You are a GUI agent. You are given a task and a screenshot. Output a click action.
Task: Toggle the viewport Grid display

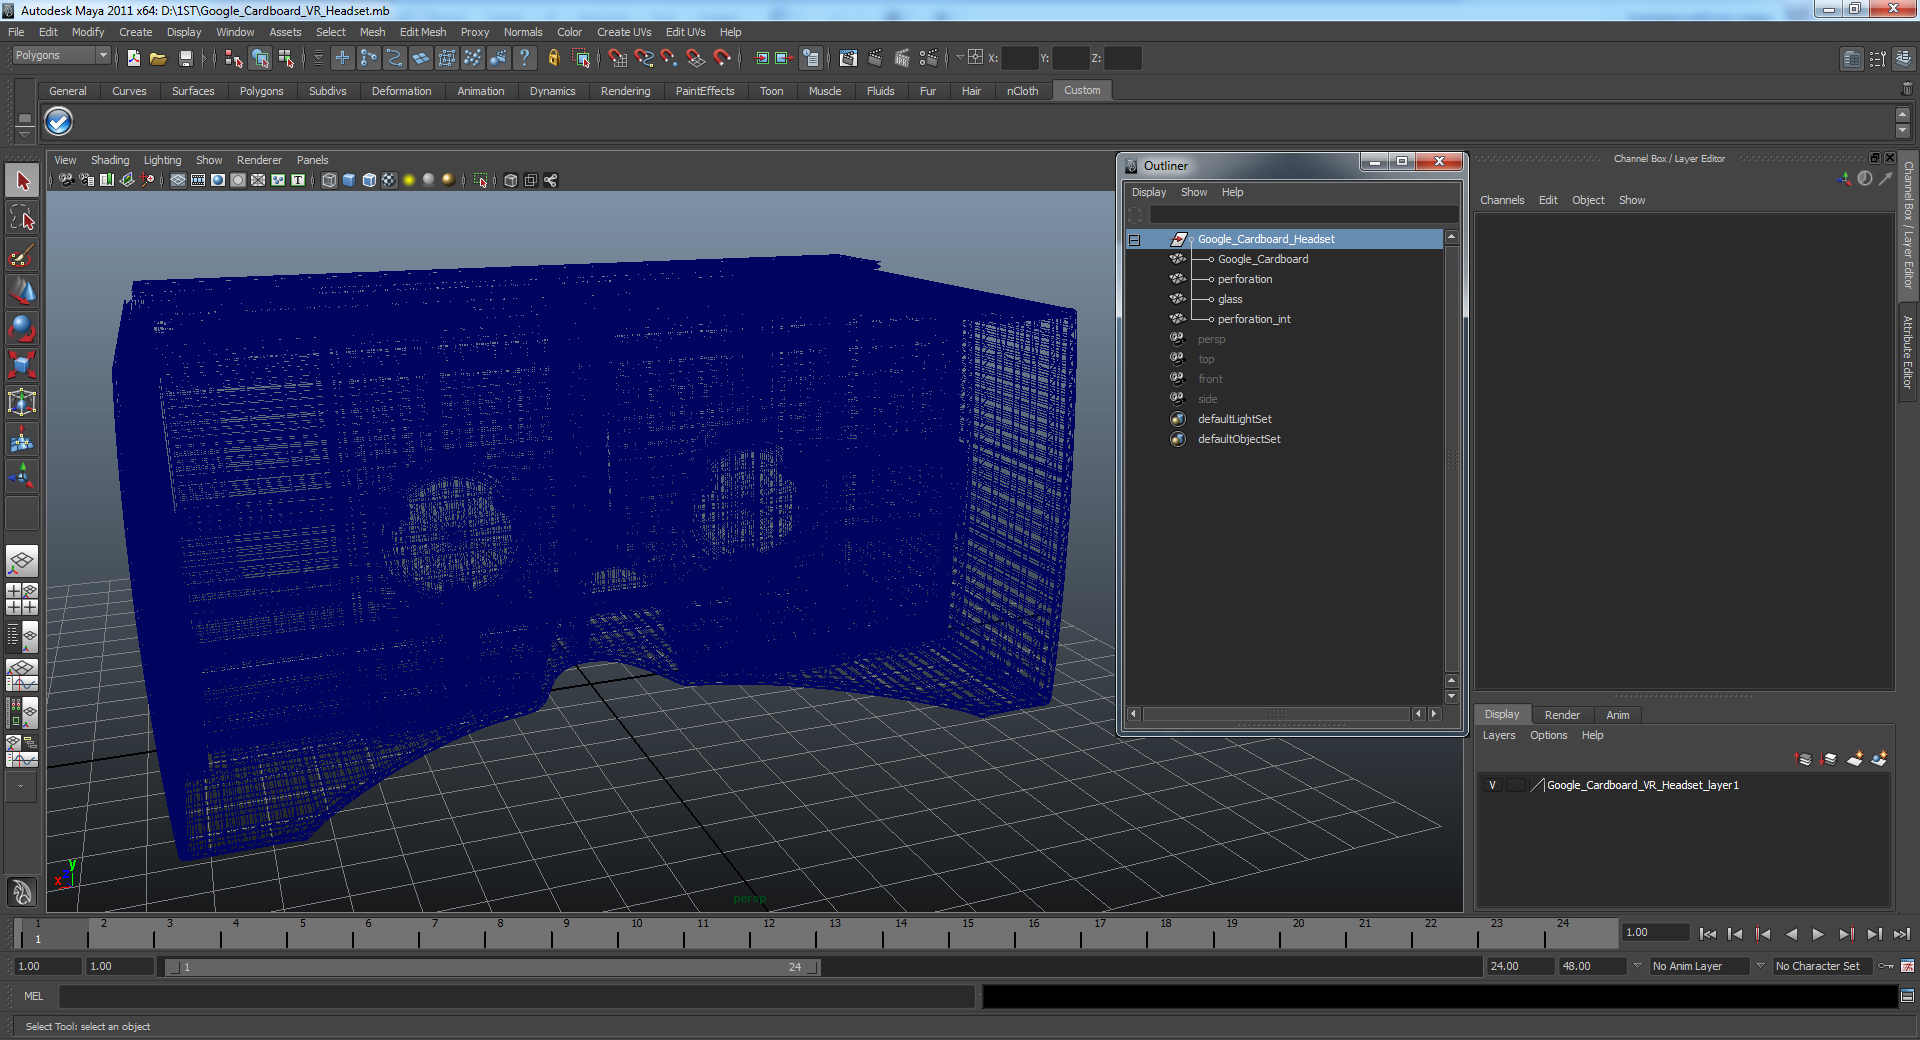pyautogui.click(x=178, y=180)
